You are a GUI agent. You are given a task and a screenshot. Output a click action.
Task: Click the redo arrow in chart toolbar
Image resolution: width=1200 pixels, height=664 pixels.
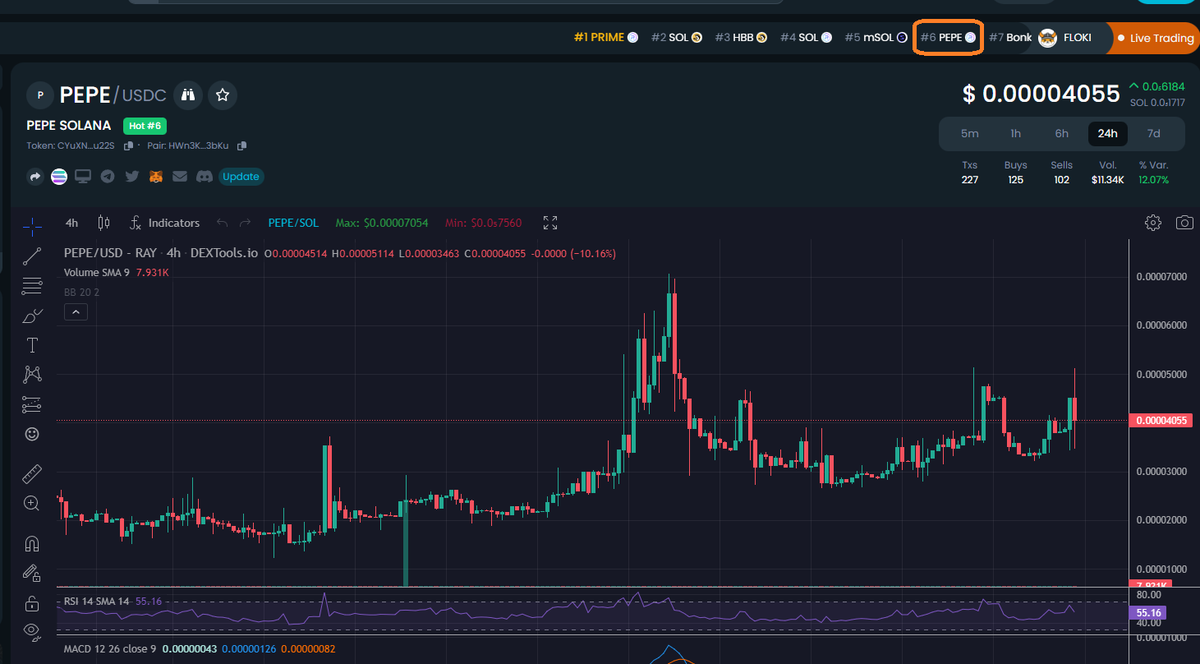[244, 223]
